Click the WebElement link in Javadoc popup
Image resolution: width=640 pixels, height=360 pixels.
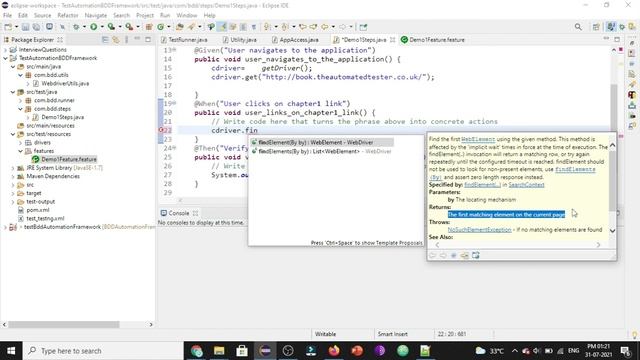point(478,139)
